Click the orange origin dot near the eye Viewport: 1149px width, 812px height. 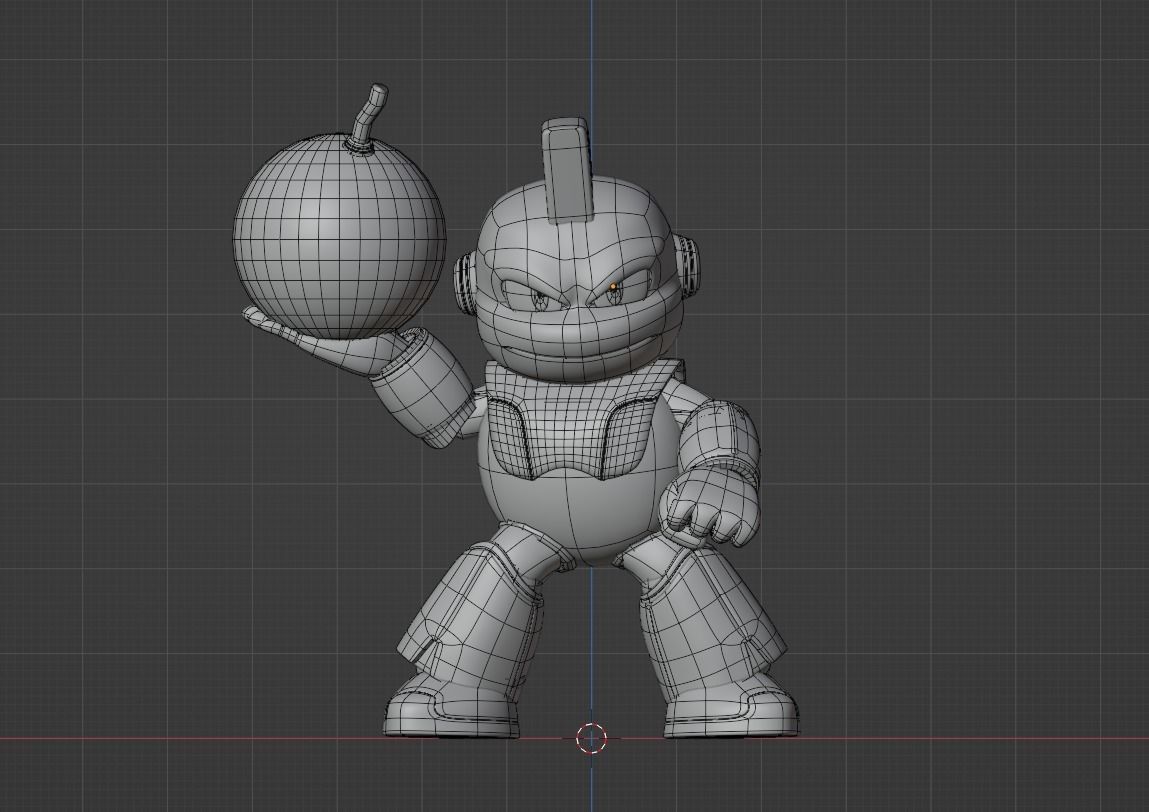pos(613,287)
